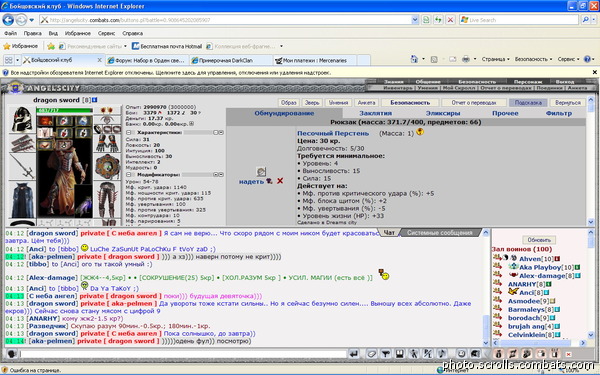Screen dimensions: 600x375
Task: Switch to the Прочее inventory tab
Action: pyautogui.click(x=505, y=113)
